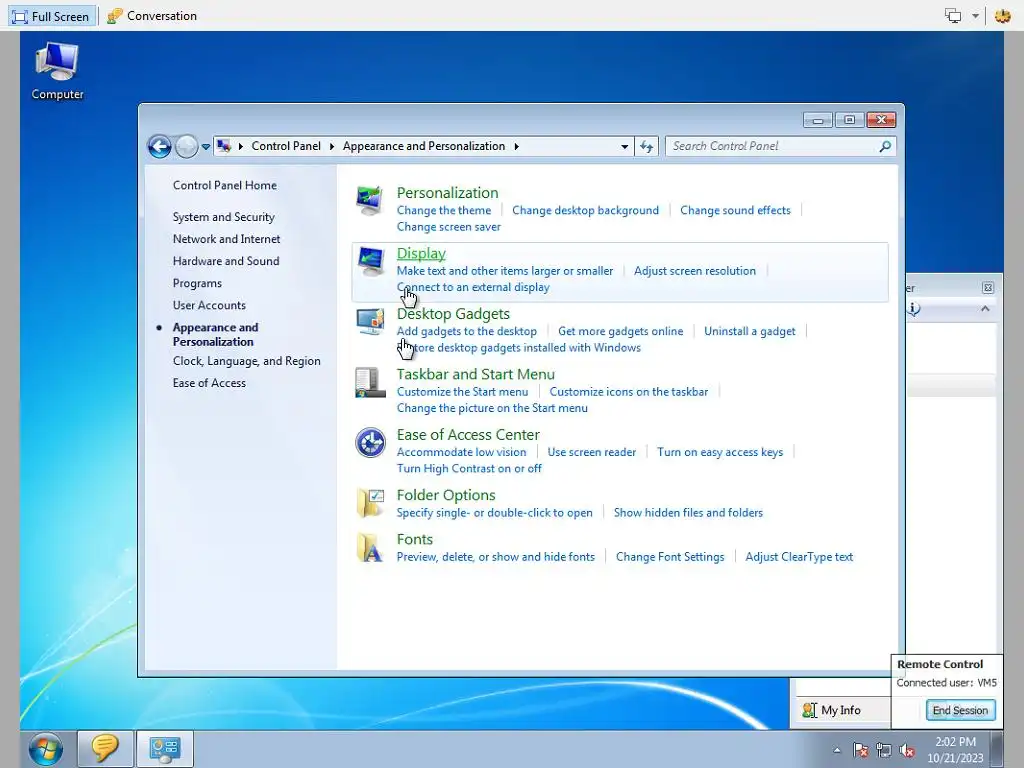Click the Action Center flag tray icon

point(860,750)
